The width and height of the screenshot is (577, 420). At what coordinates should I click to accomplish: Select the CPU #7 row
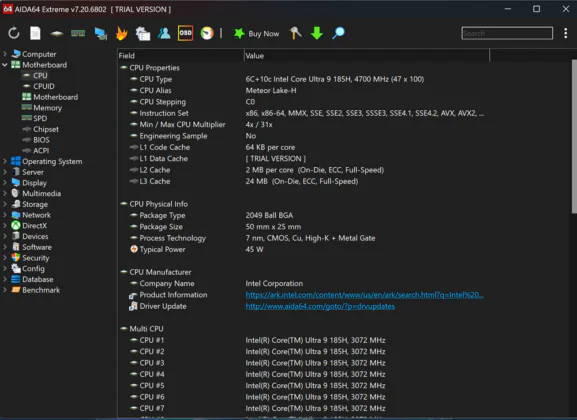point(304,408)
